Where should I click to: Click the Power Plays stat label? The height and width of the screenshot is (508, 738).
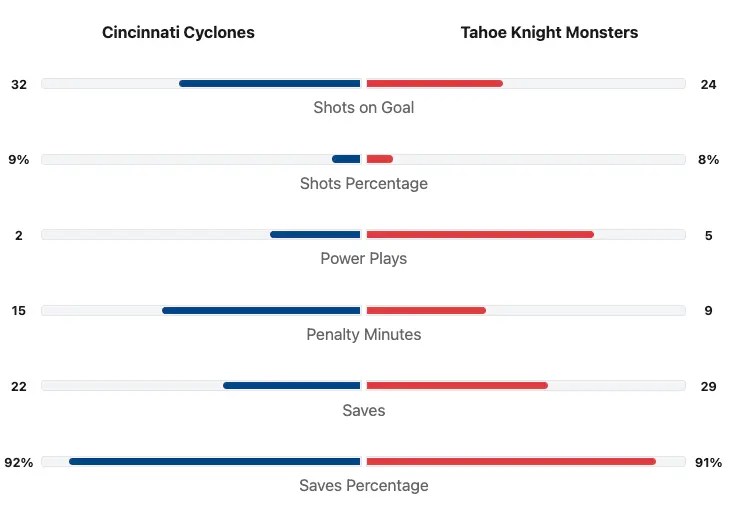363,258
